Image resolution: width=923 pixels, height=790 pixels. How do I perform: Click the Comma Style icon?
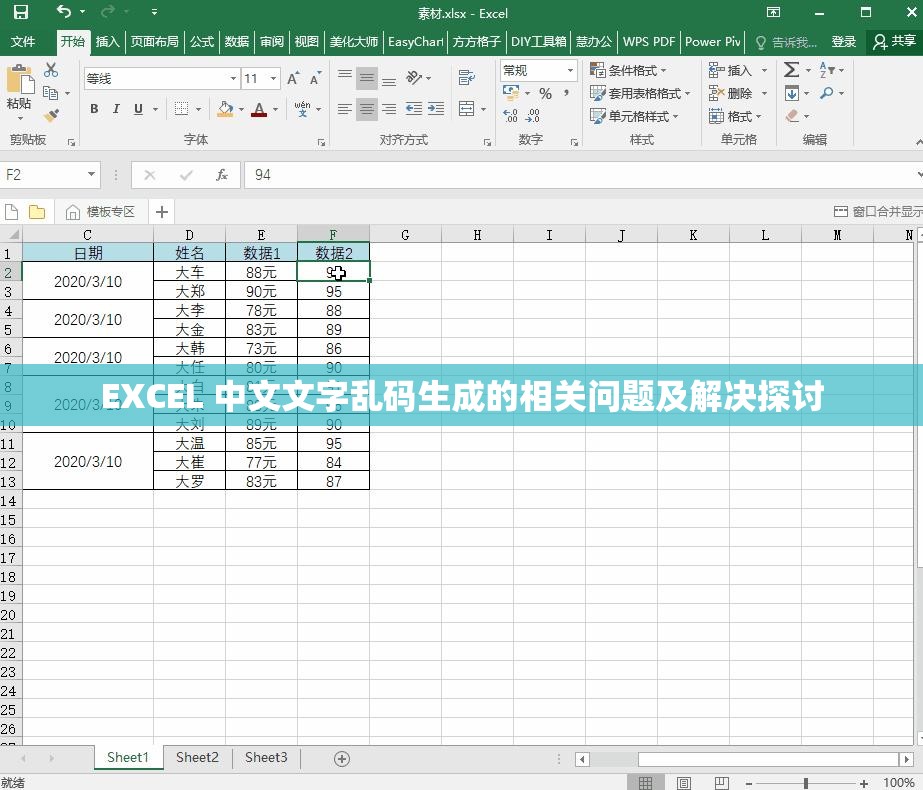click(x=566, y=94)
